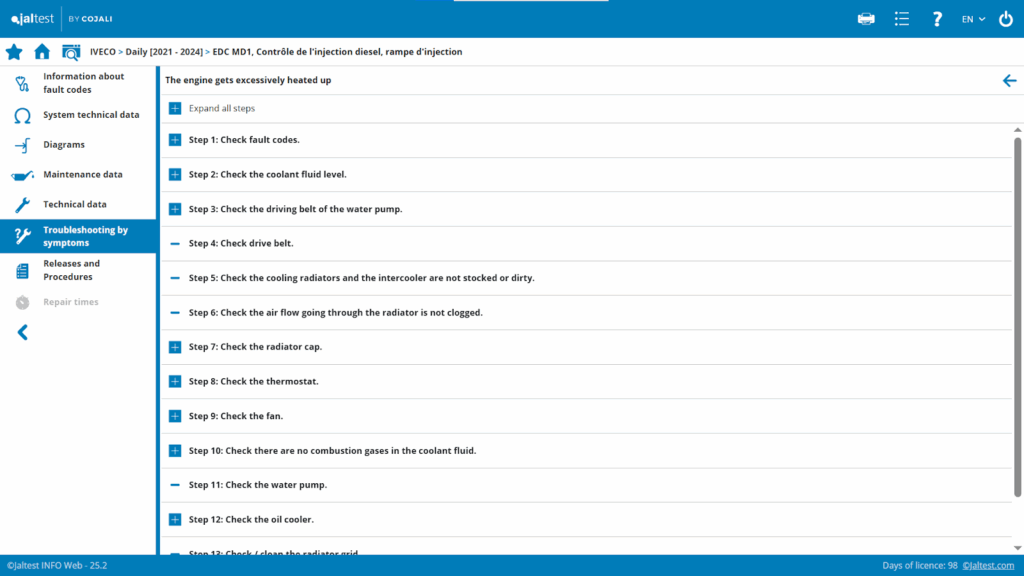Open the Diagrams section
Image resolution: width=1024 pixels, height=576 pixels.
click(x=63, y=145)
